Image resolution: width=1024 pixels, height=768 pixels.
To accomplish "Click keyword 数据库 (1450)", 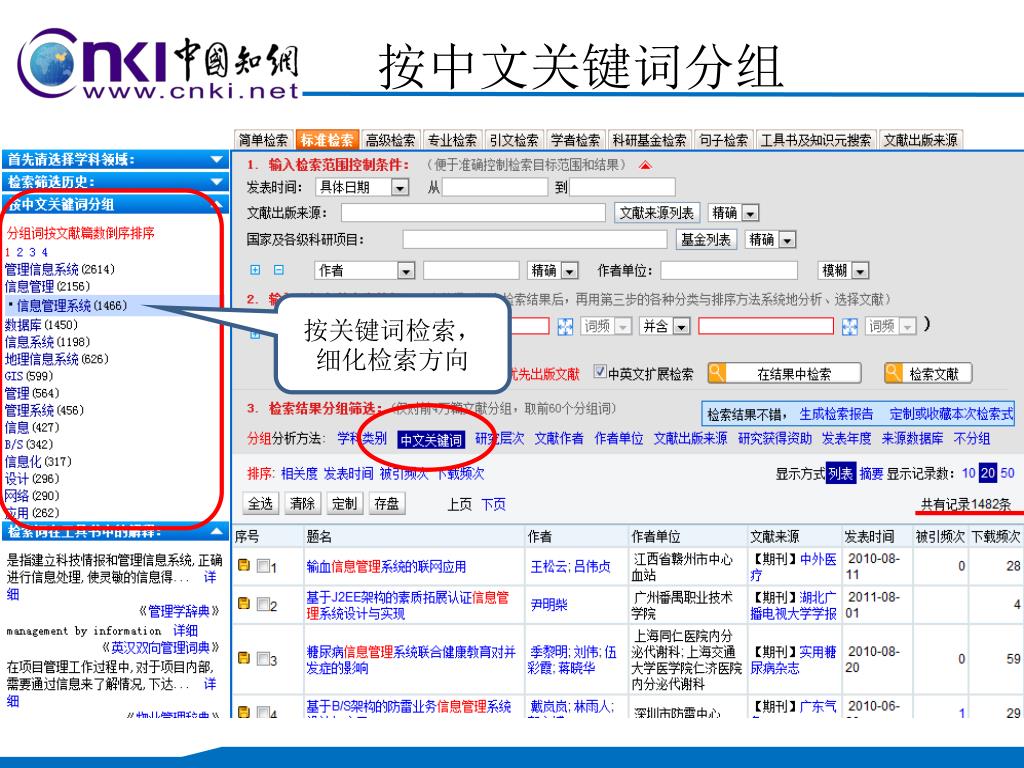I will 41,325.
